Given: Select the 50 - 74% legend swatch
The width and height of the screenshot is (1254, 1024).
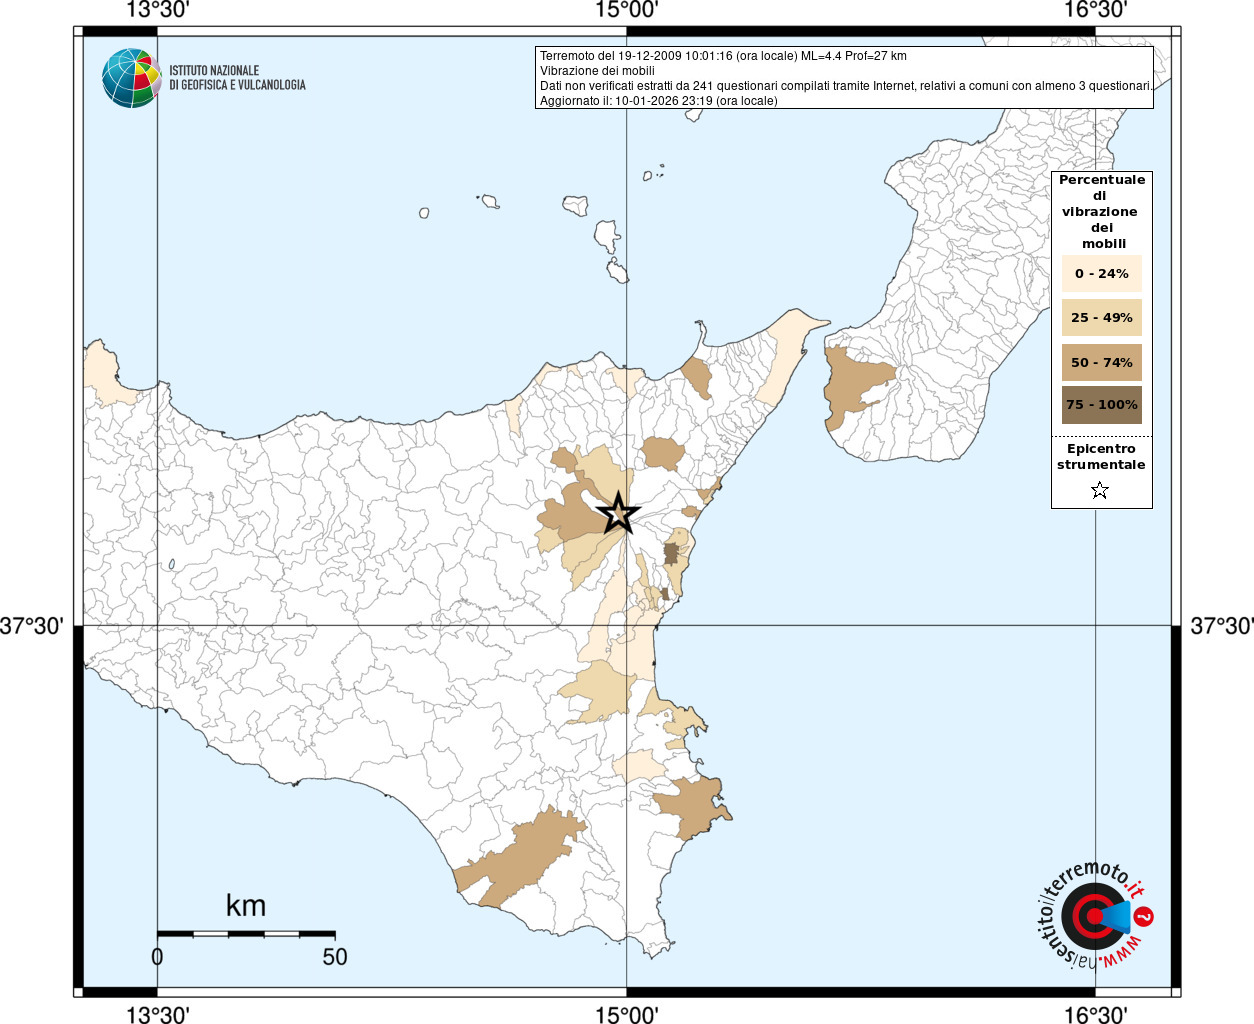Looking at the screenshot, I should tap(1101, 362).
